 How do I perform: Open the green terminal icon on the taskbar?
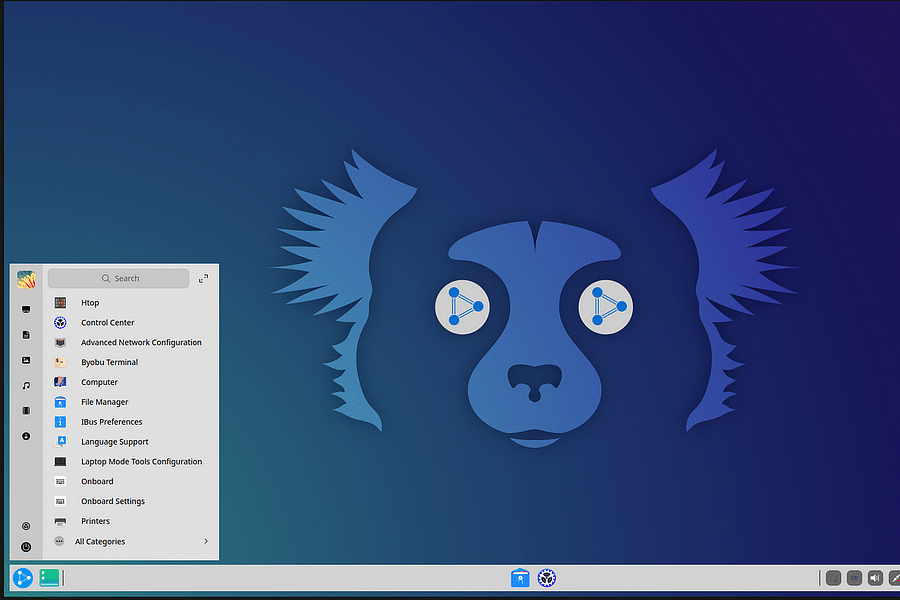pyautogui.click(x=47, y=578)
